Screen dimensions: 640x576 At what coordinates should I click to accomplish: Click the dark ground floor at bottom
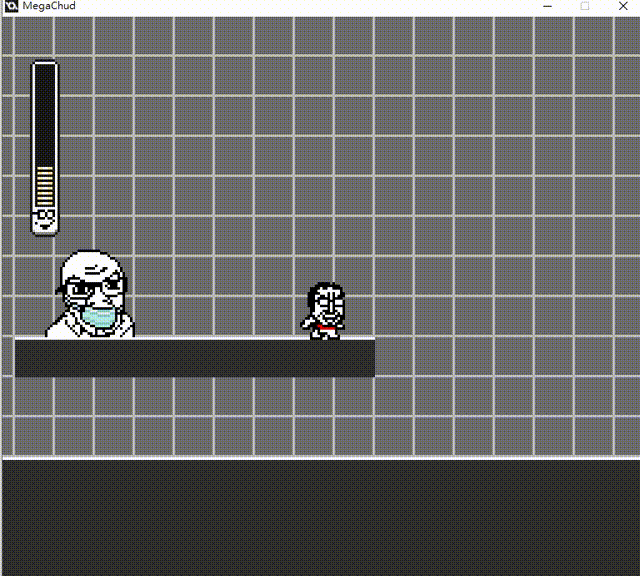point(320,518)
